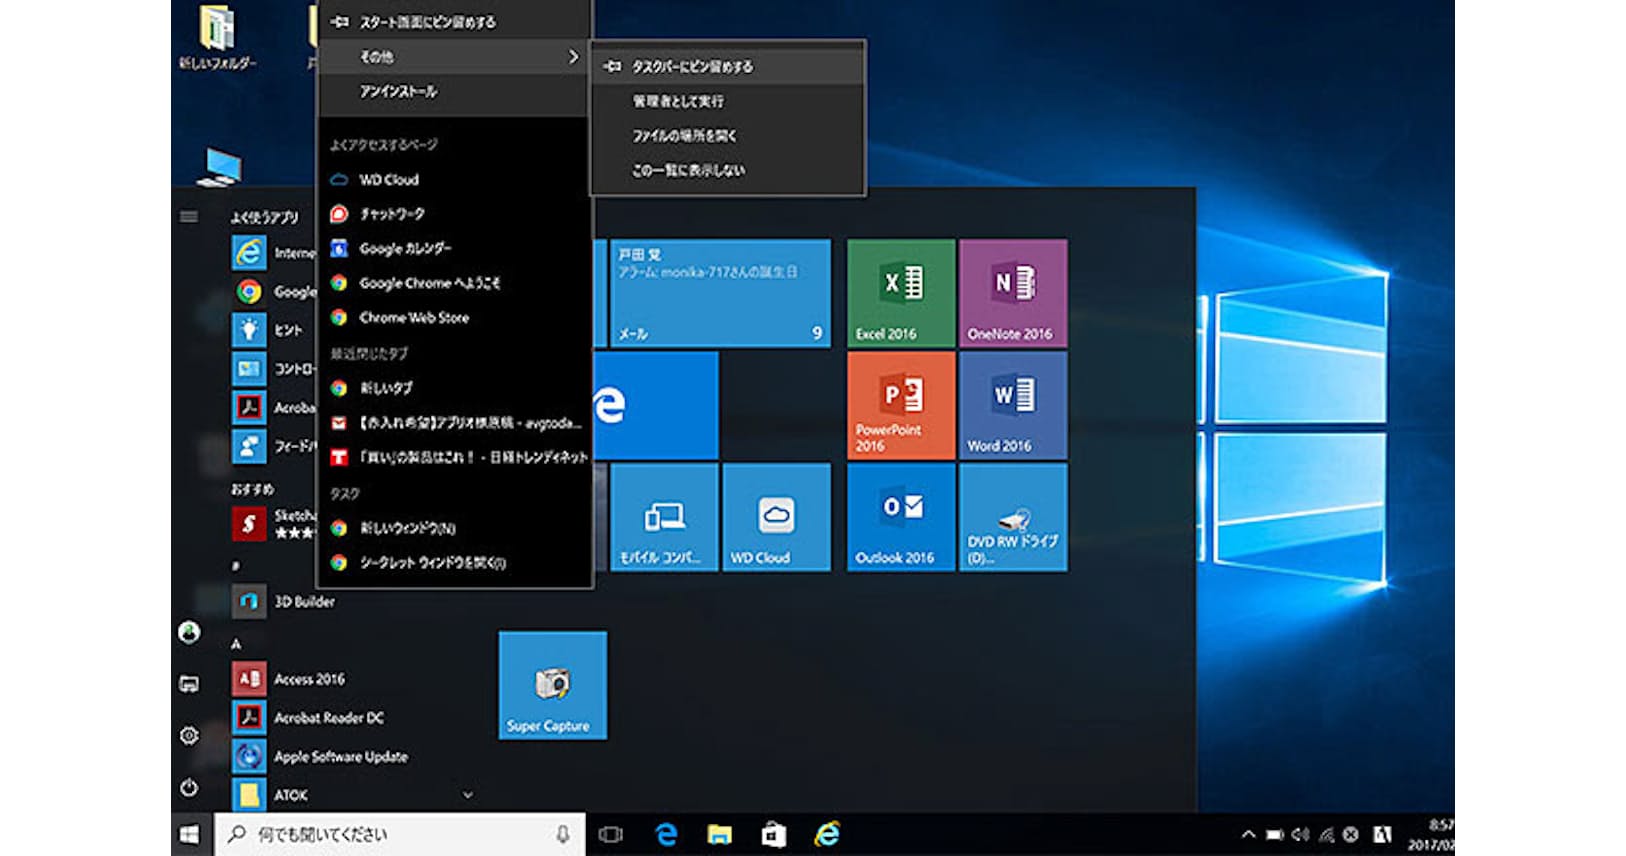Launch the Outlook 2016 tile
The height and width of the screenshot is (856, 1626).
click(x=900, y=517)
